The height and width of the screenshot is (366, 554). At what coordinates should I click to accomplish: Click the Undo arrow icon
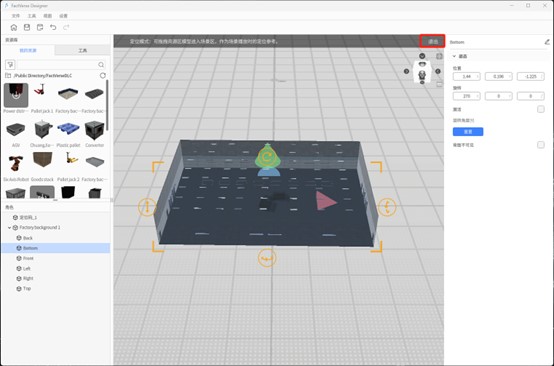click(x=53, y=27)
